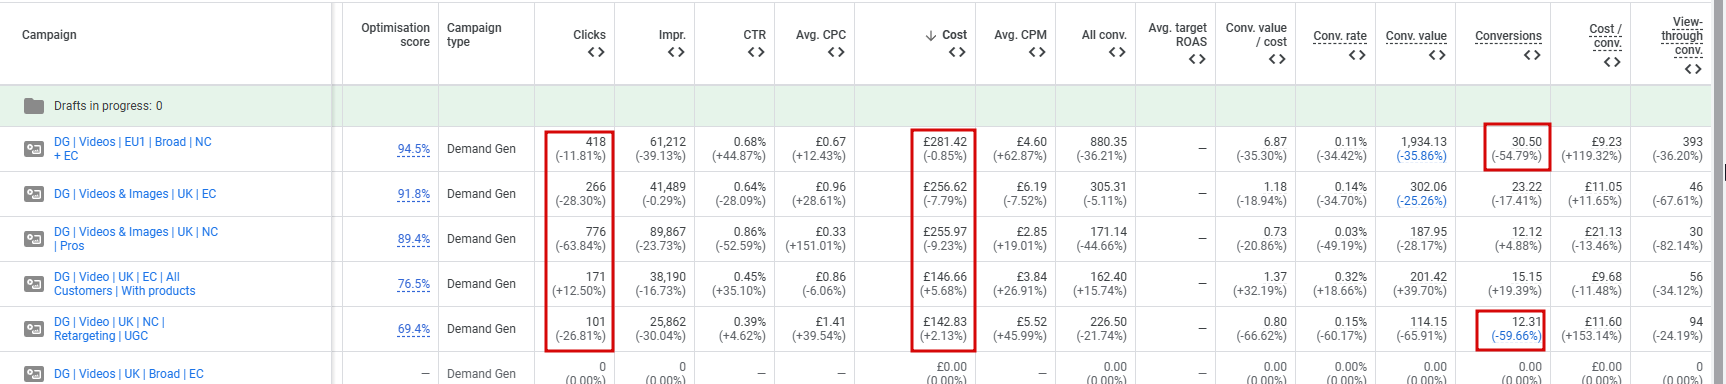The image size is (1726, 384).
Task: Click the campaign icon beside DG Video UK EC All Customers
Action: click(34, 284)
